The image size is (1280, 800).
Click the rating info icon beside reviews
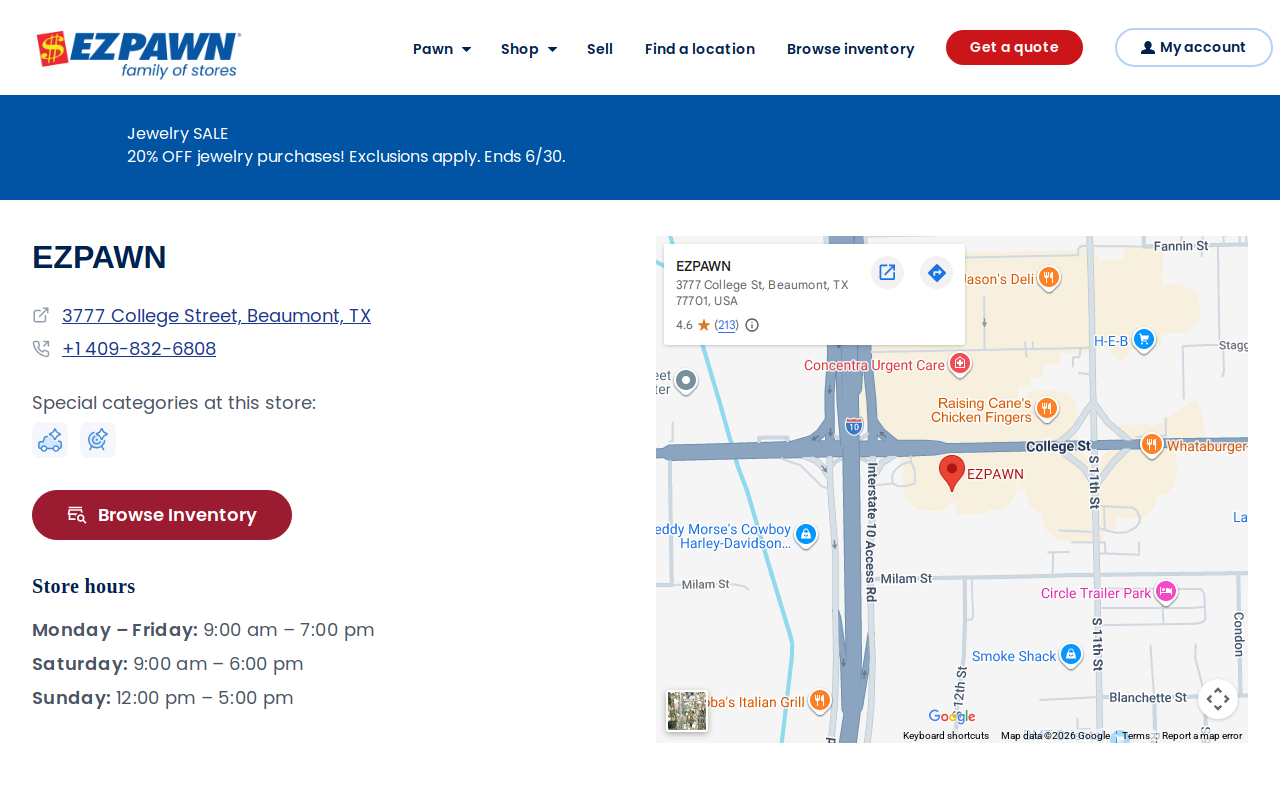752,325
